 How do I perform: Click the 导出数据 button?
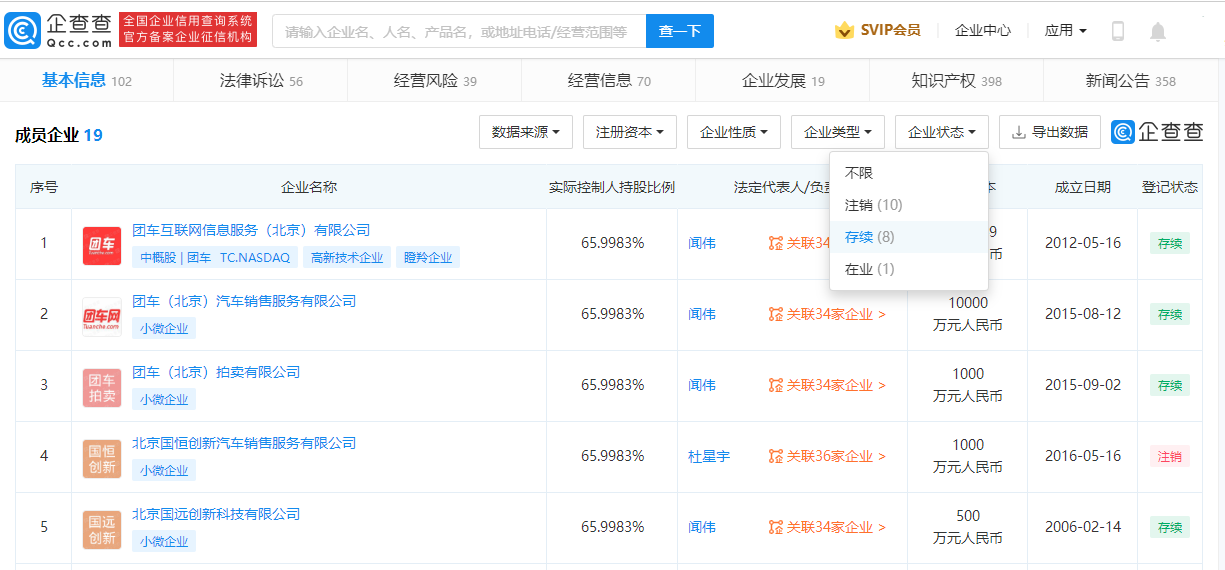1050,132
